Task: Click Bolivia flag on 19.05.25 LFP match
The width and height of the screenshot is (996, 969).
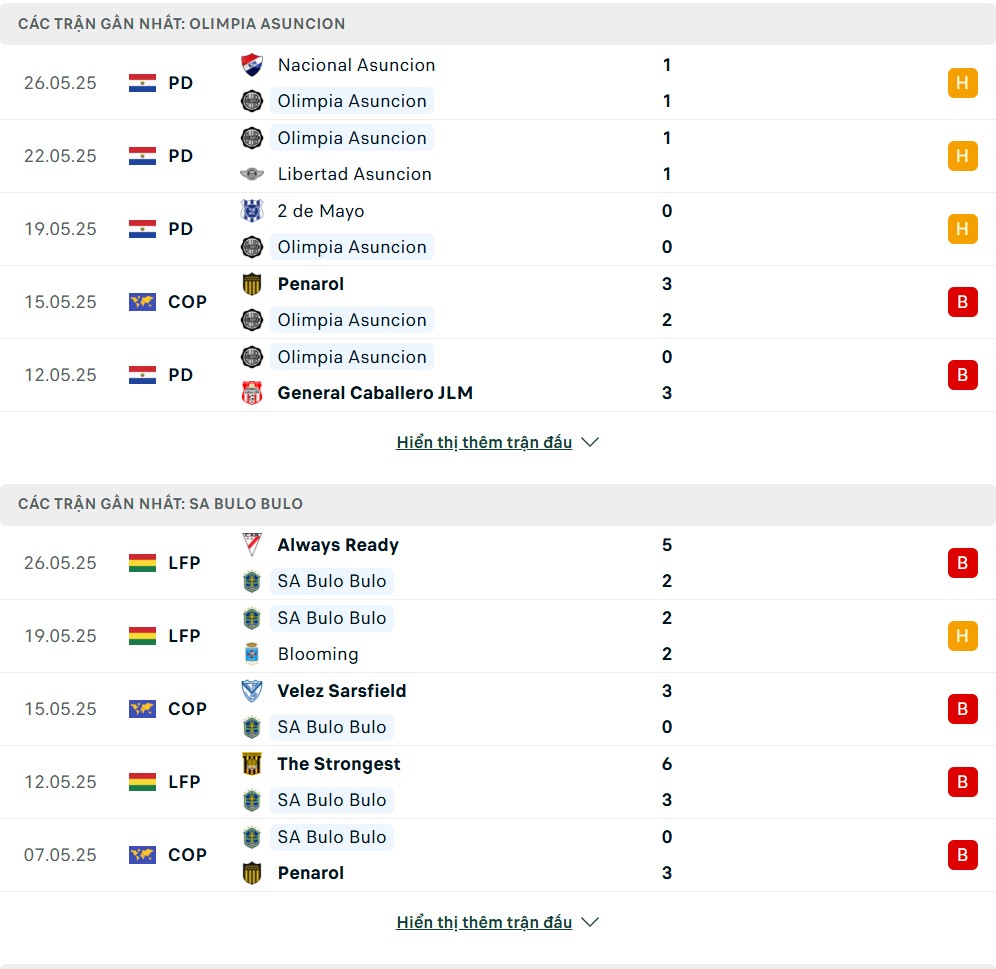Action: tap(142, 636)
